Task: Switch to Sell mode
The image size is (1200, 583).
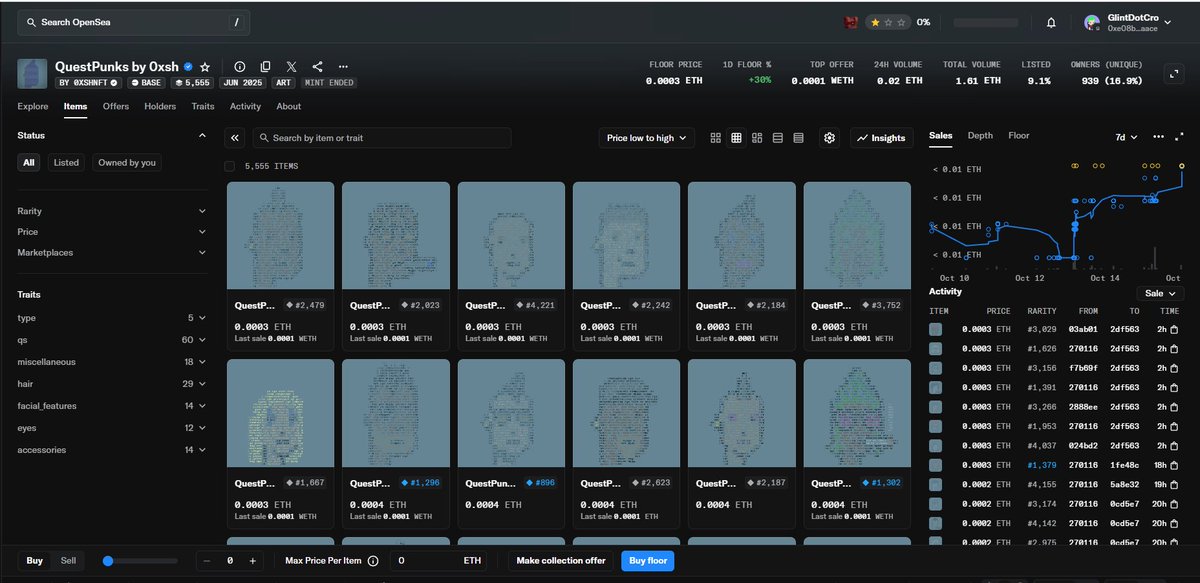Action: [67, 561]
